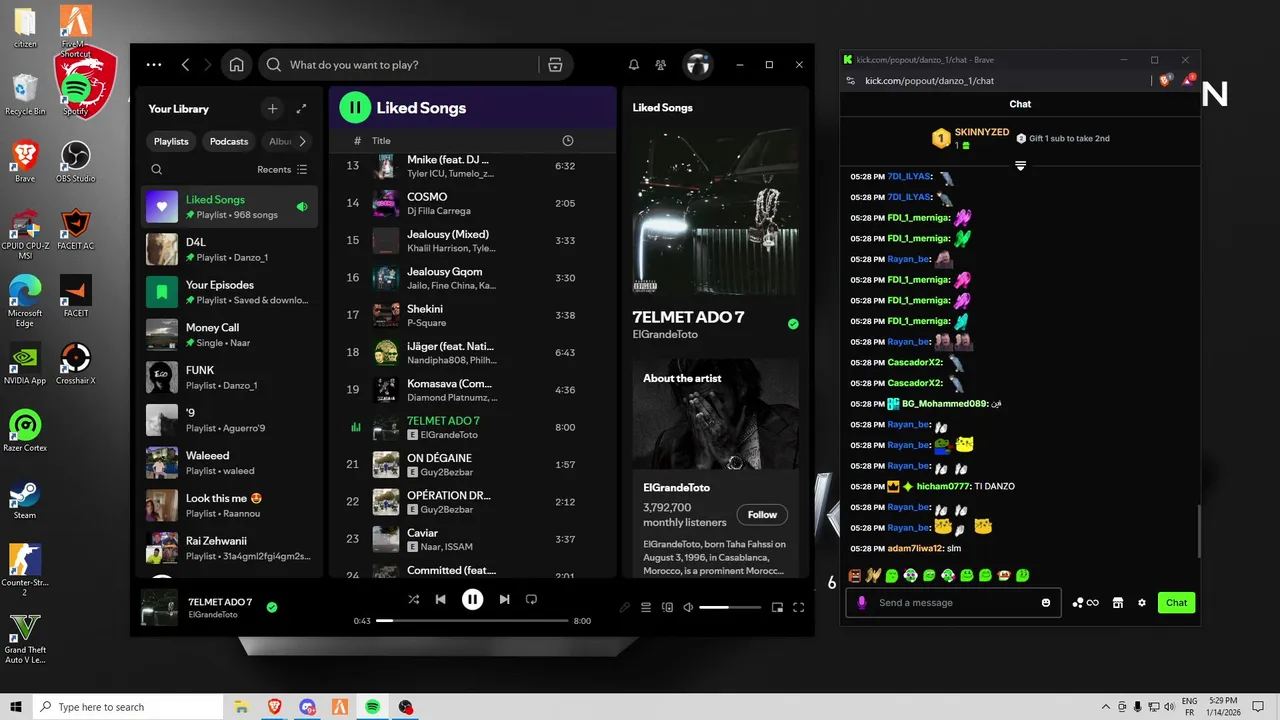Click Spotify icon in the Windows taskbar
Image resolution: width=1280 pixels, height=720 pixels.
372,707
